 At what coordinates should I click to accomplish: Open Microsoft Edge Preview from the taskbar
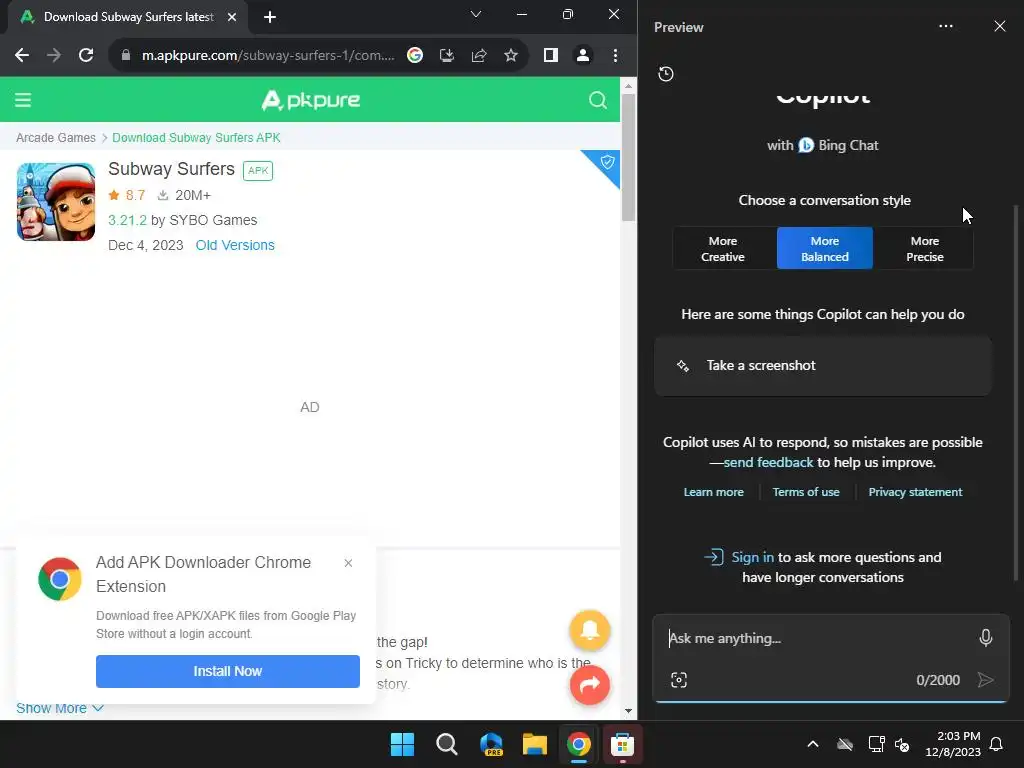click(x=491, y=744)
